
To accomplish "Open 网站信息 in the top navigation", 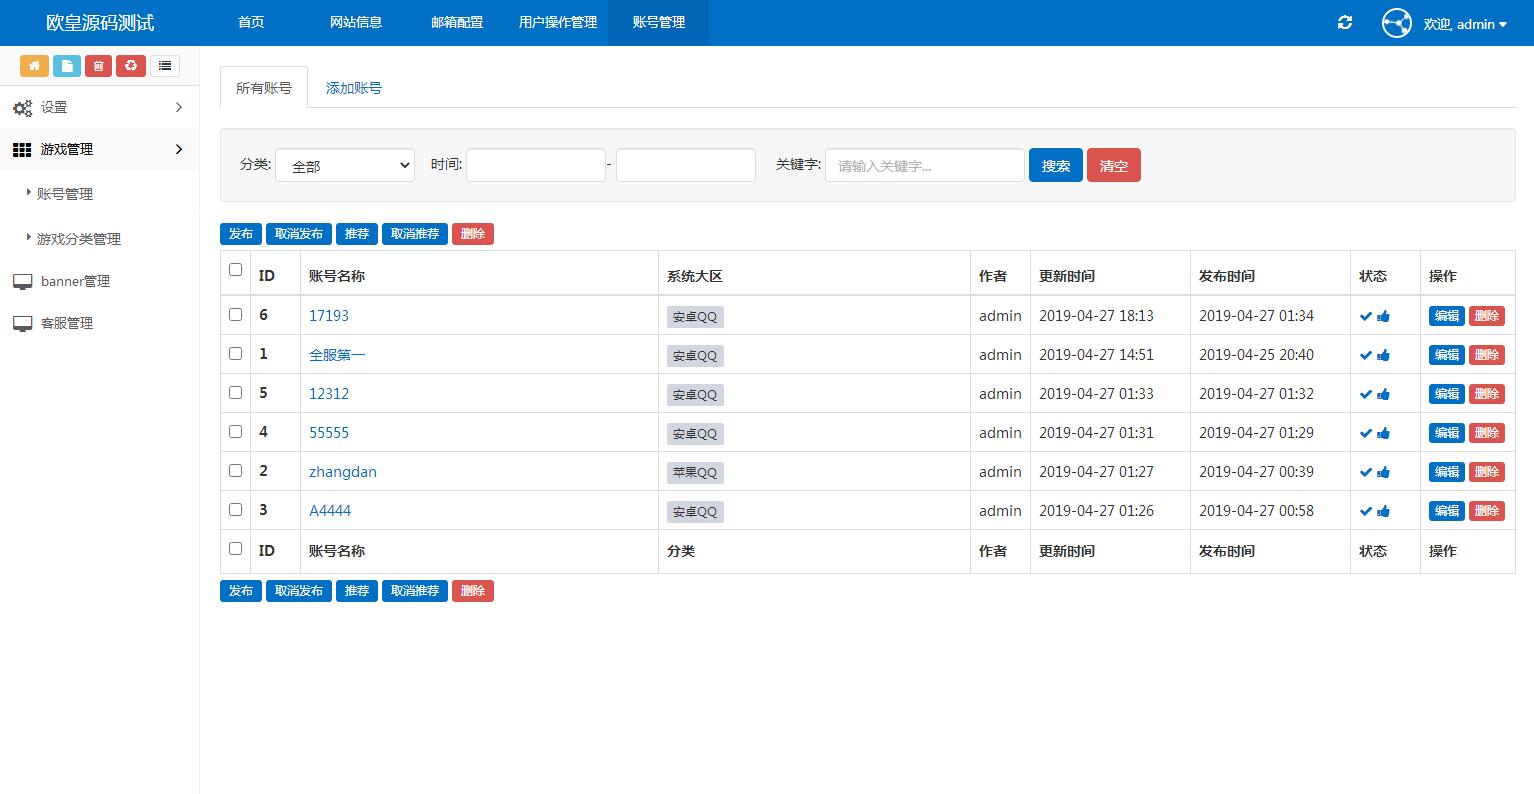I will [x=356, y=22].
